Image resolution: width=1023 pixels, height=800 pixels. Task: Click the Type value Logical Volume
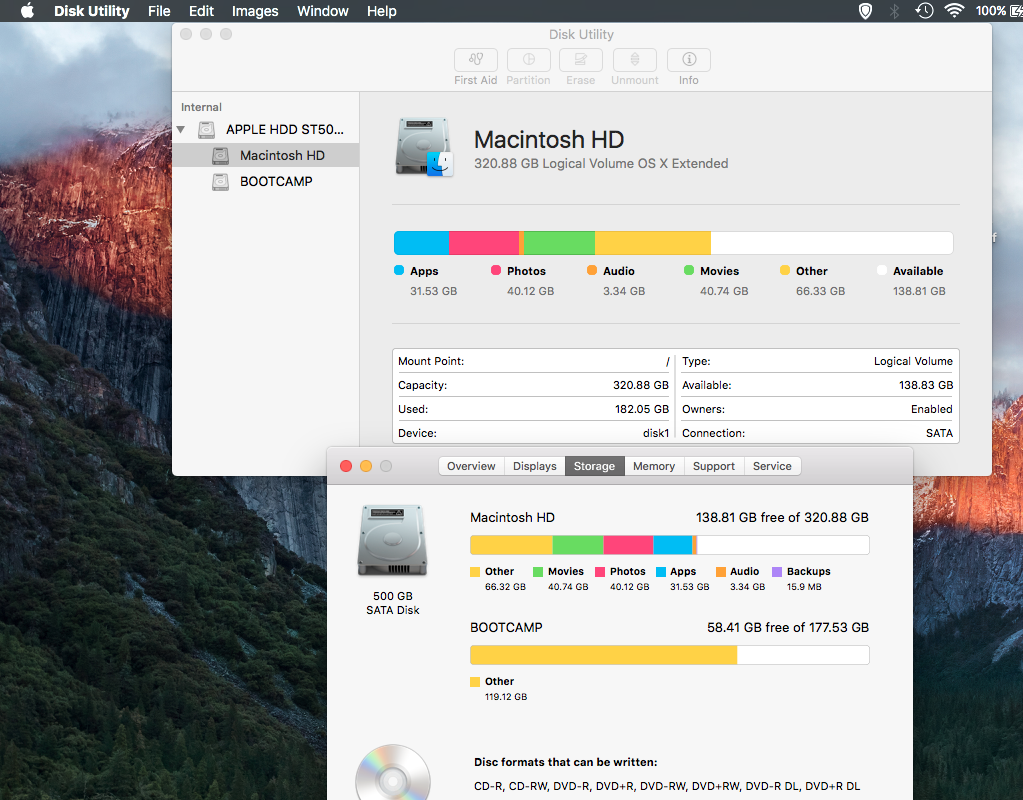coord(913,361)
